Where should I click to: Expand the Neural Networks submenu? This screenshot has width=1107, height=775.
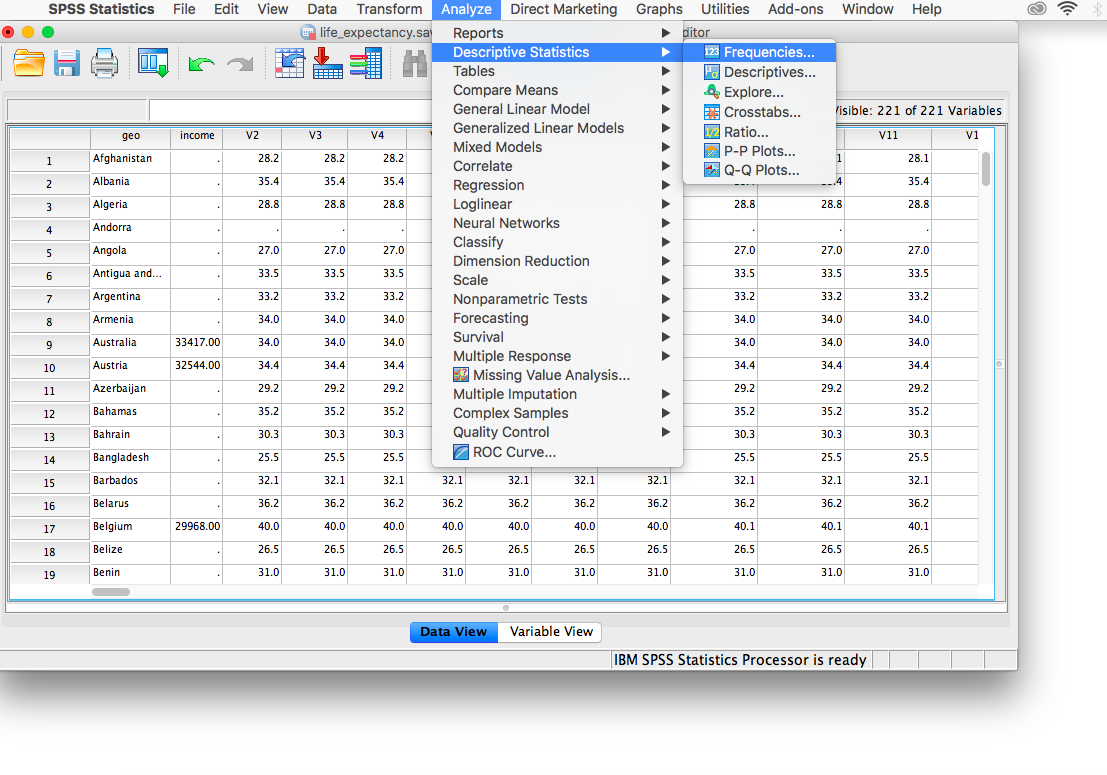click(557, 224)
